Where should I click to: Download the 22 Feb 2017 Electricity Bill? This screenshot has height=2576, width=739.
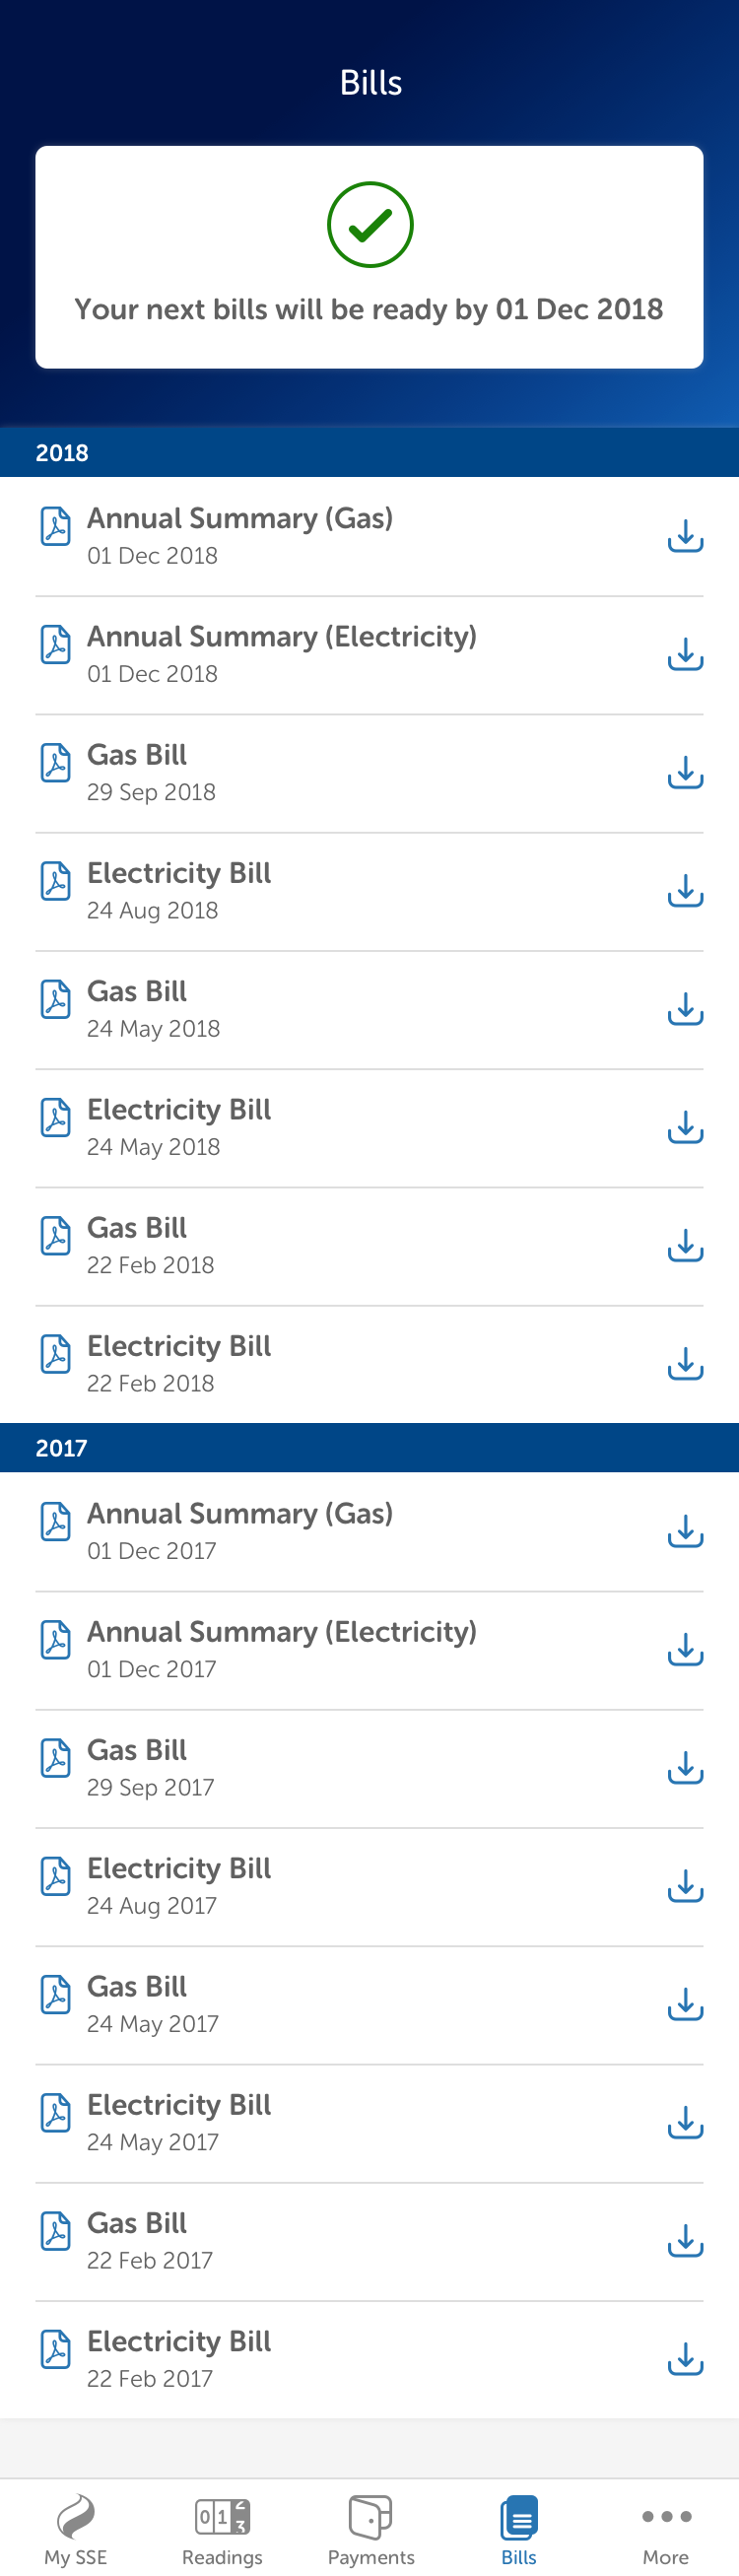[685, 2360]
